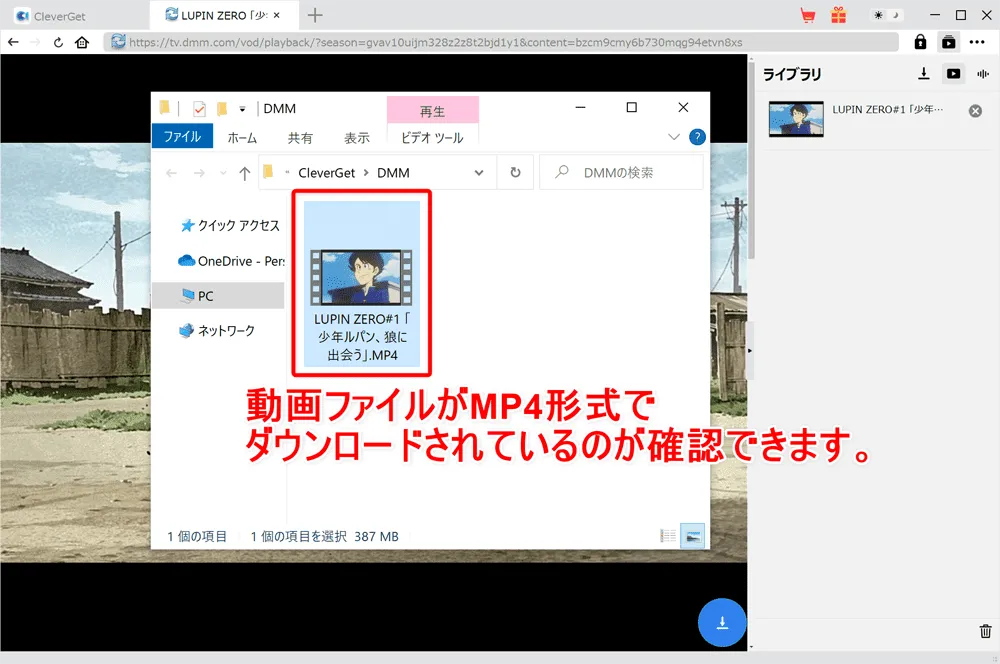The height and width of the screenshot is (664, 1000).
Task: Open the 表示 ribbon tab
Action: [357, 138]
